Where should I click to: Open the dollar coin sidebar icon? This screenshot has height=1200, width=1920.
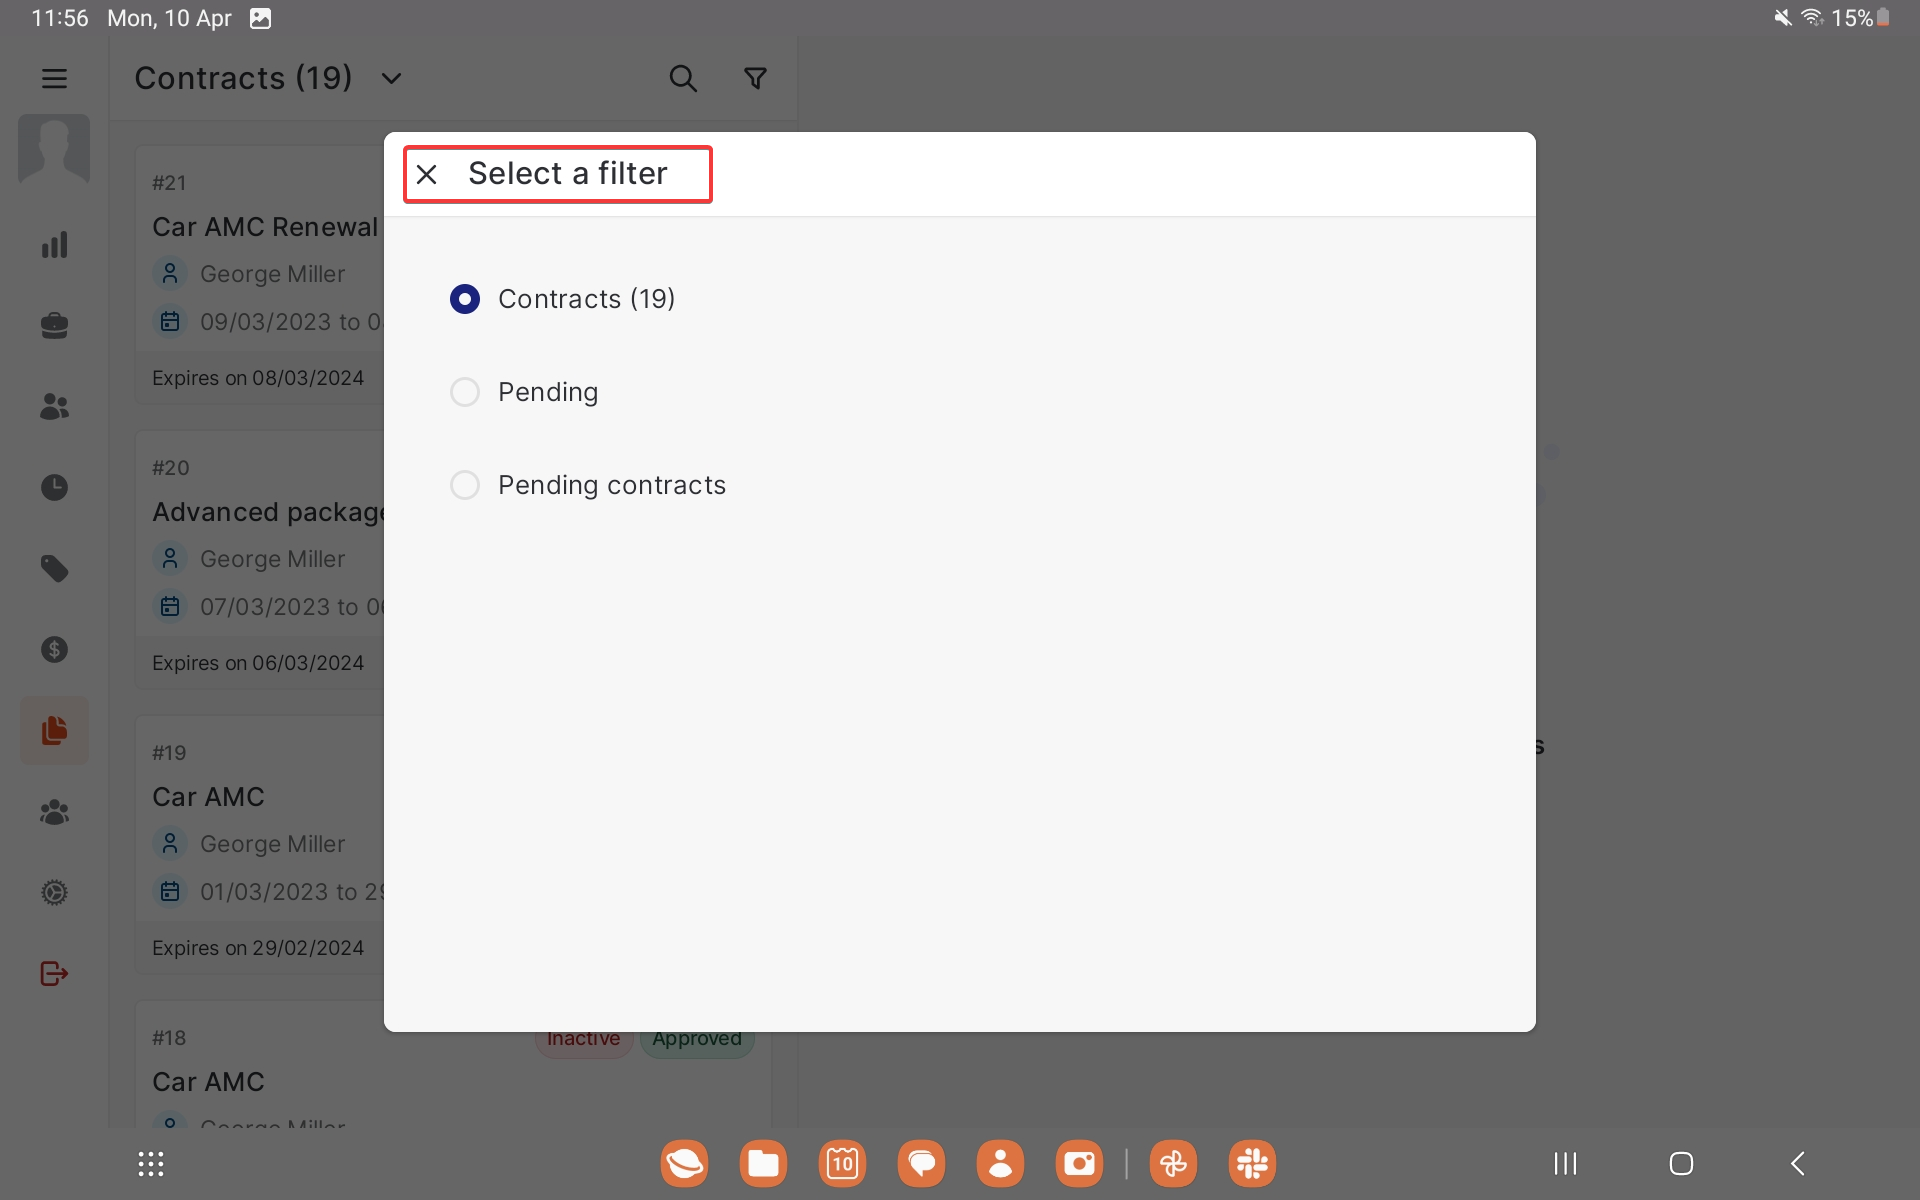coord(54,650)
